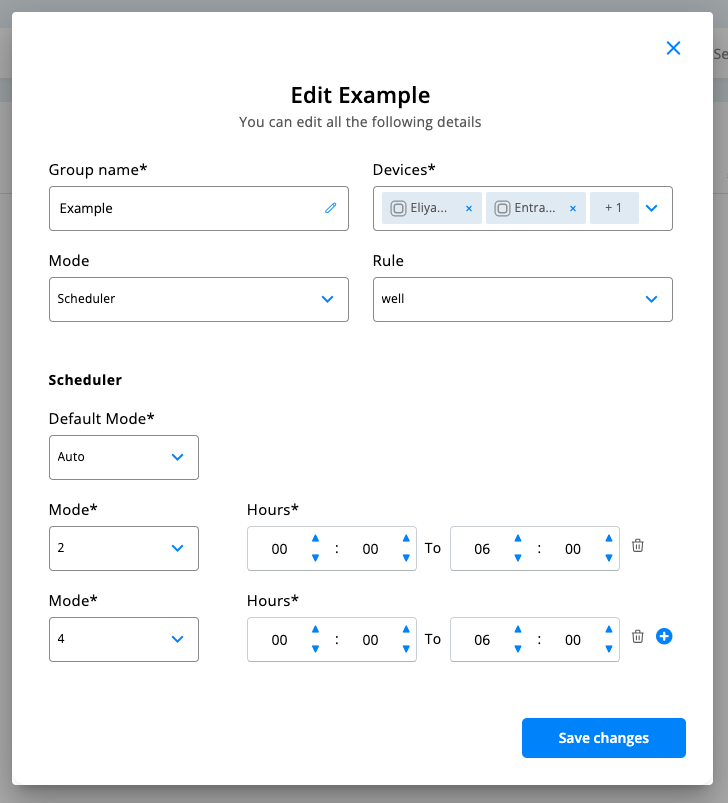Open the Mode dropdown showing Scheduler
This screenshot has height=803, width=728.
tap(198, 299)
